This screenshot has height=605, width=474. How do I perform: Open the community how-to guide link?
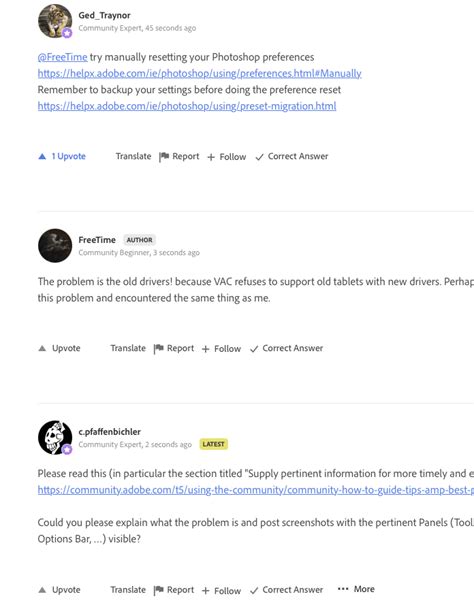(x=256, y=490)
